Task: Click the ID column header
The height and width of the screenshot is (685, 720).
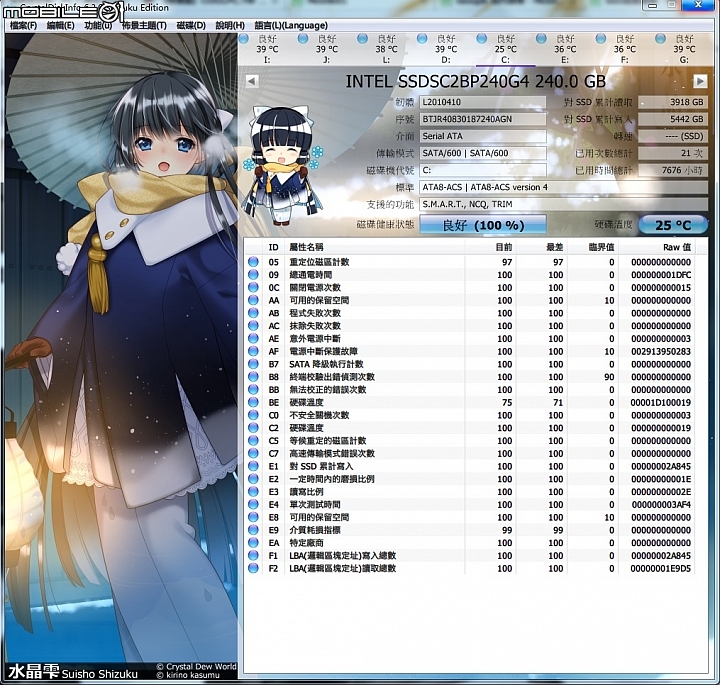Action: 274,247
